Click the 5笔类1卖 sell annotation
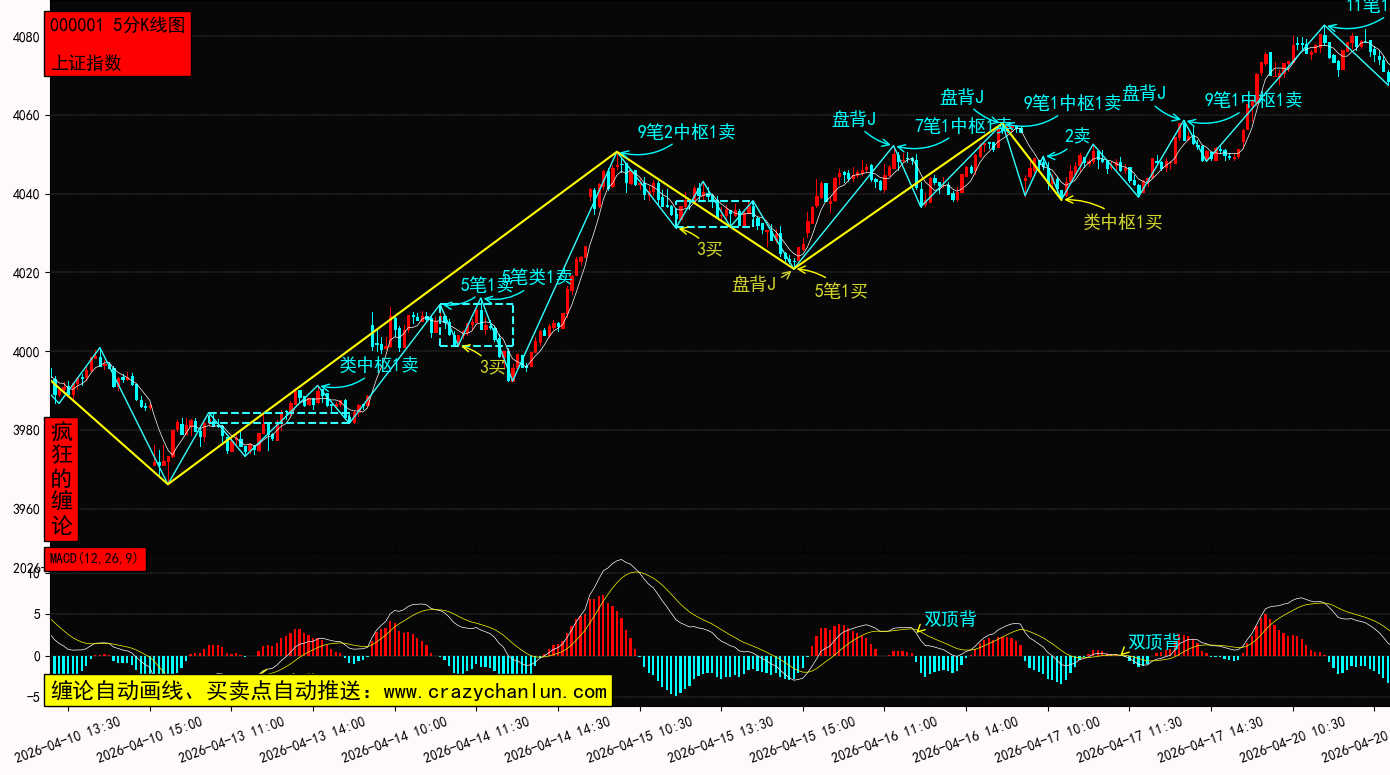This screenshot has height=775, width=1390. pos(537,276)
